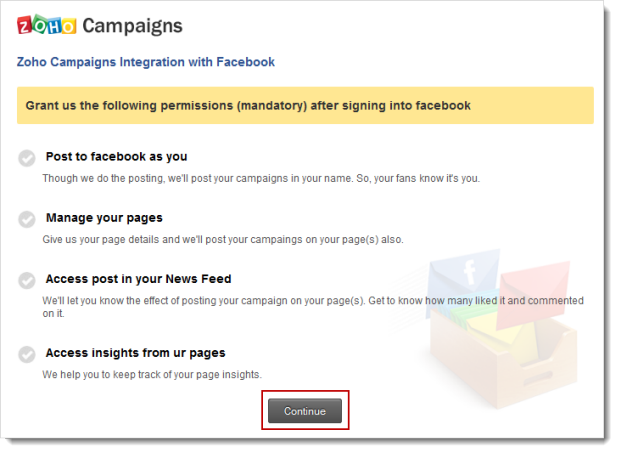Toggle the checkmark beside Manage your pages
The image size is (617, 451).
(27, 219)
